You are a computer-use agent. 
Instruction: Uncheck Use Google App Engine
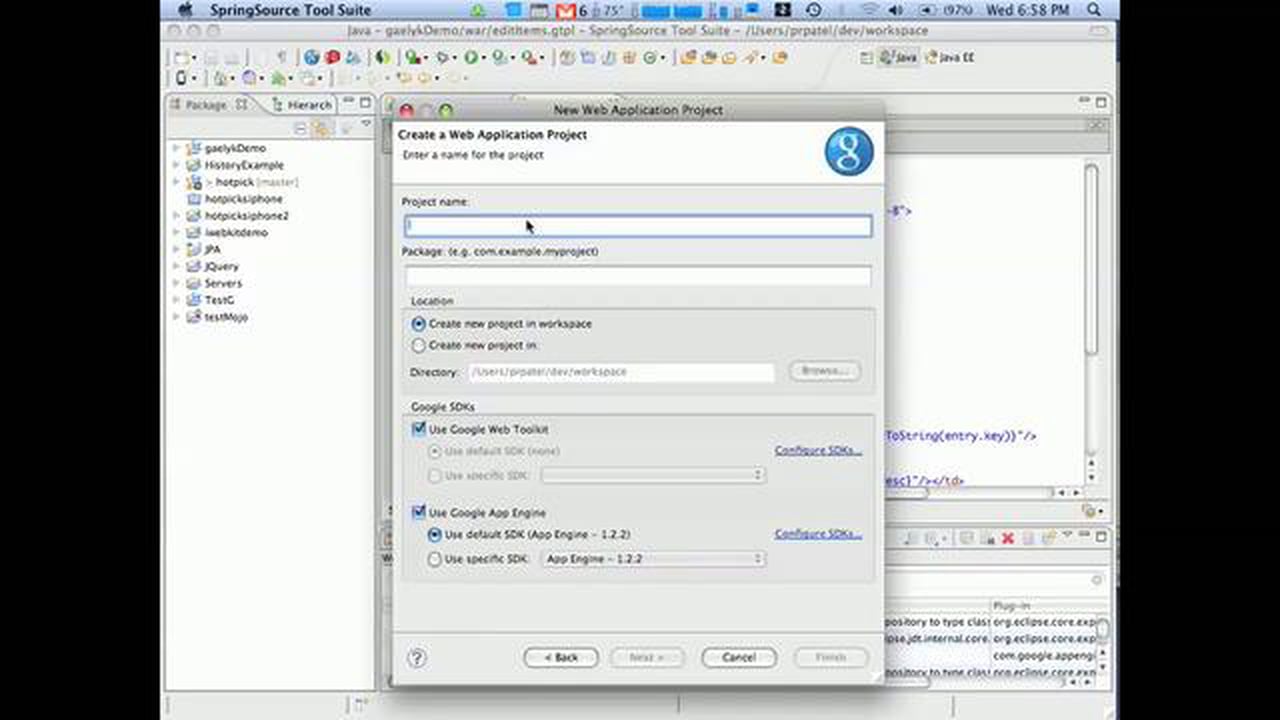pos(418,512)
